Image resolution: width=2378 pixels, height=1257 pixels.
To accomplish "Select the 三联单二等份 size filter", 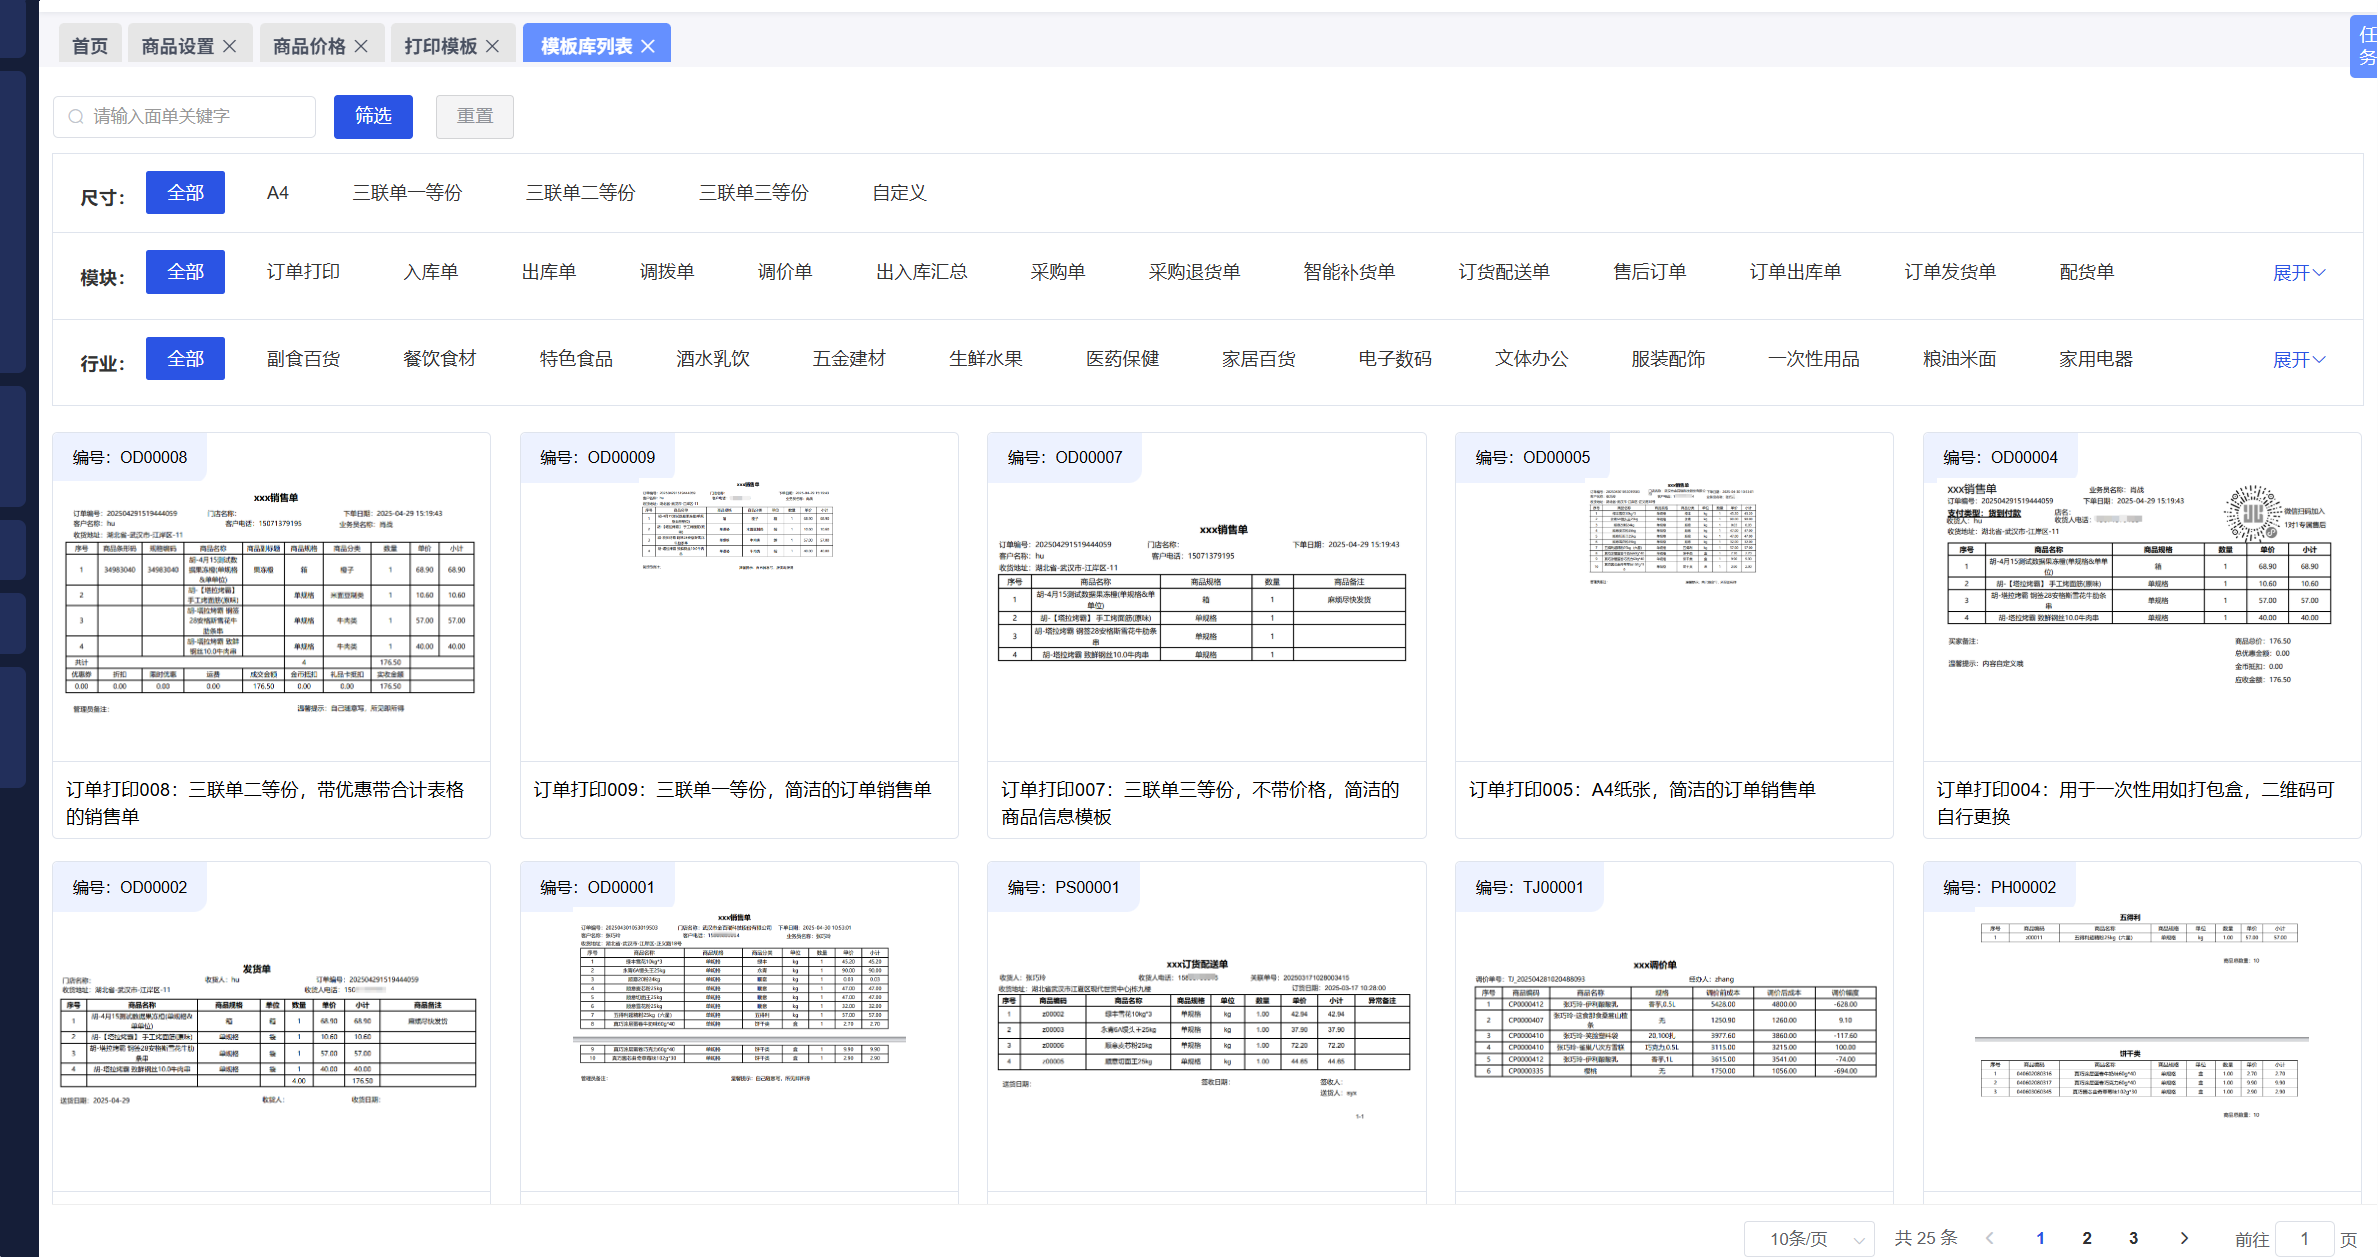I will [x=580, y=193].
